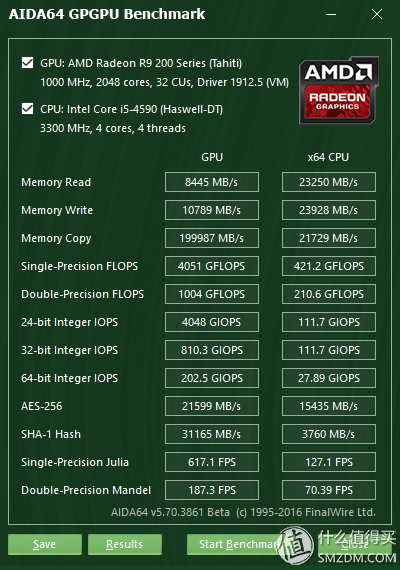Select the GPU Memory Read result box

pyautogui.click(x=212, y=182)
